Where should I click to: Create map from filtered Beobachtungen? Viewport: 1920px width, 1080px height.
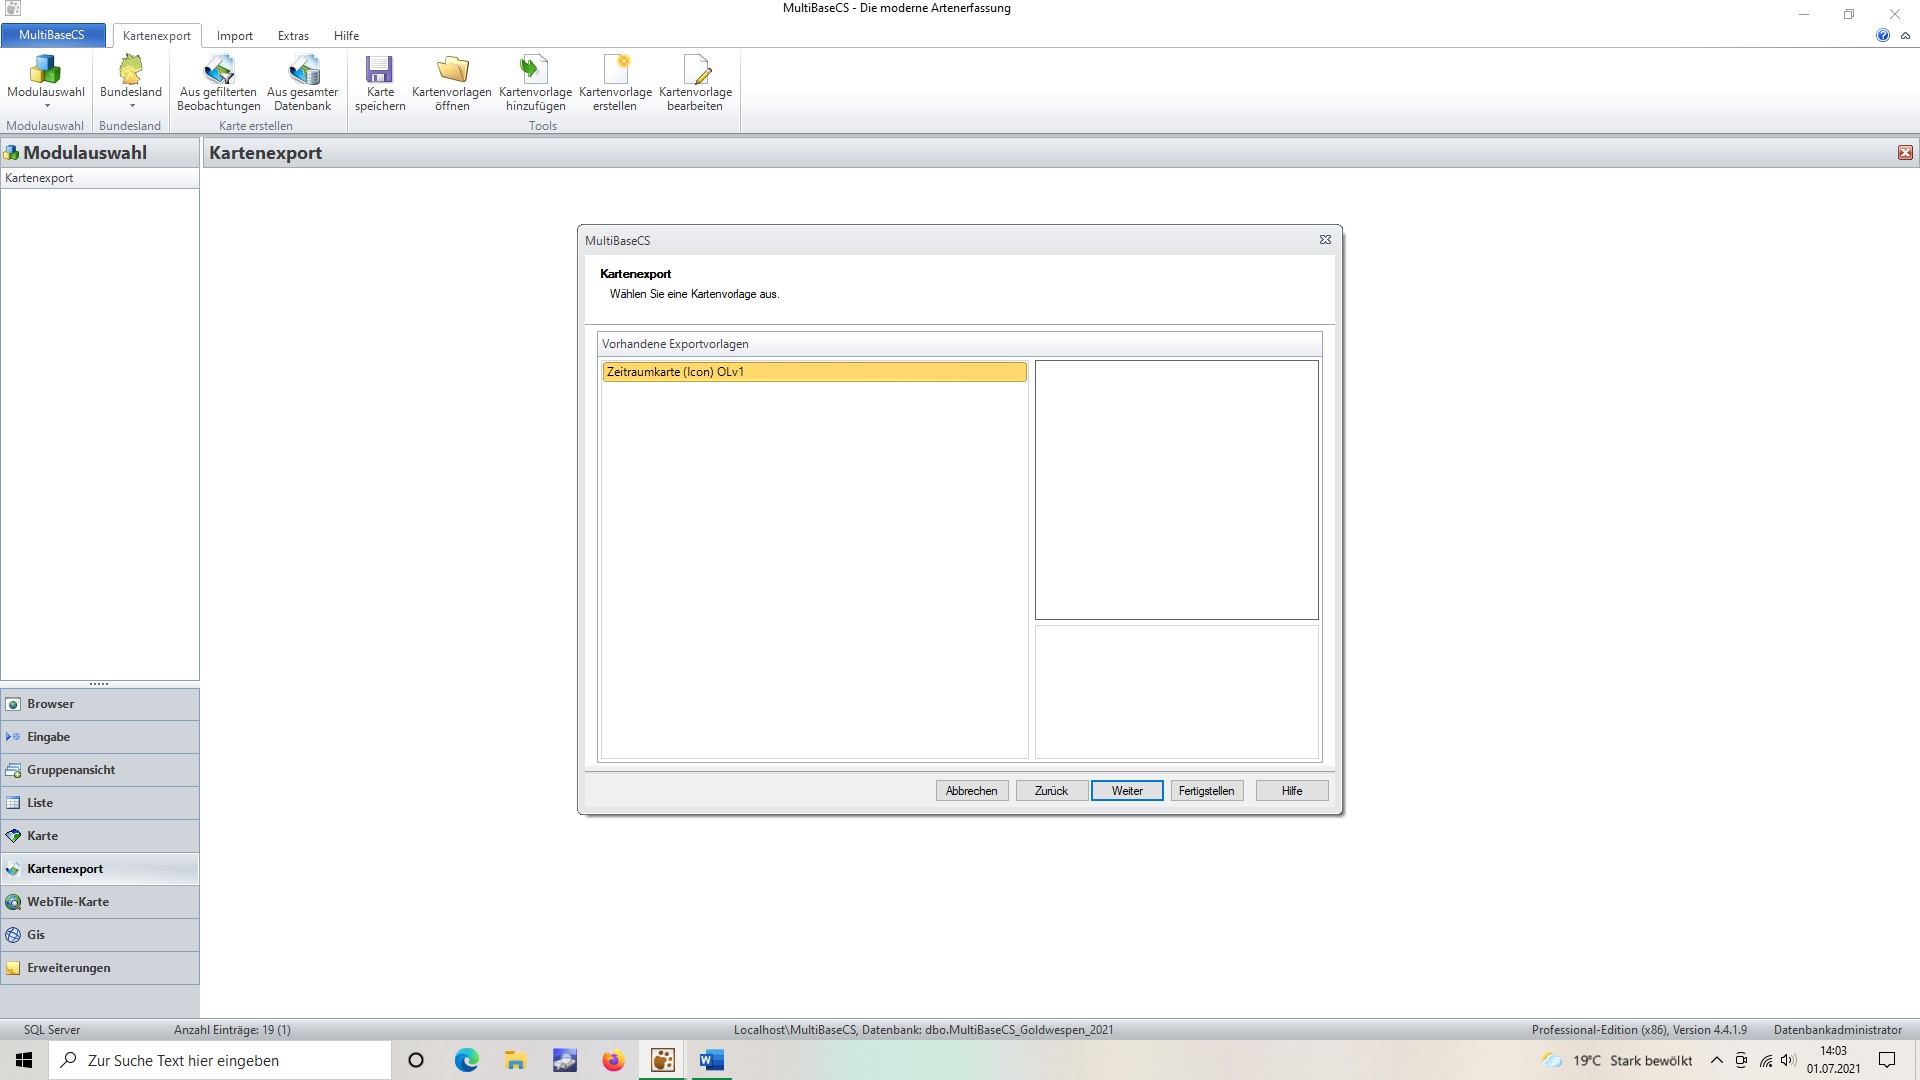click(219, 82)
